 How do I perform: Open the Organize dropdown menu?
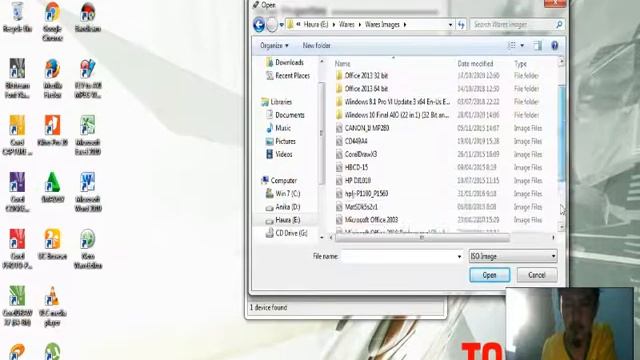(274, 46)
